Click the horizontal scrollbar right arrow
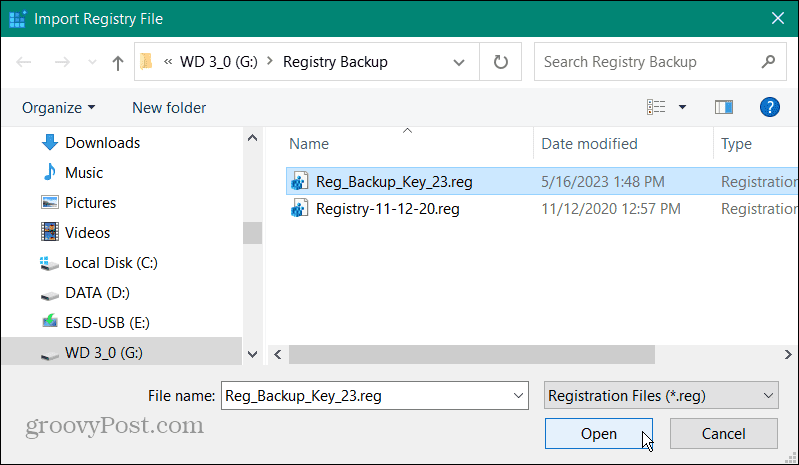The width and height of the screenshot is (799, 465). [x=788, y=354]
